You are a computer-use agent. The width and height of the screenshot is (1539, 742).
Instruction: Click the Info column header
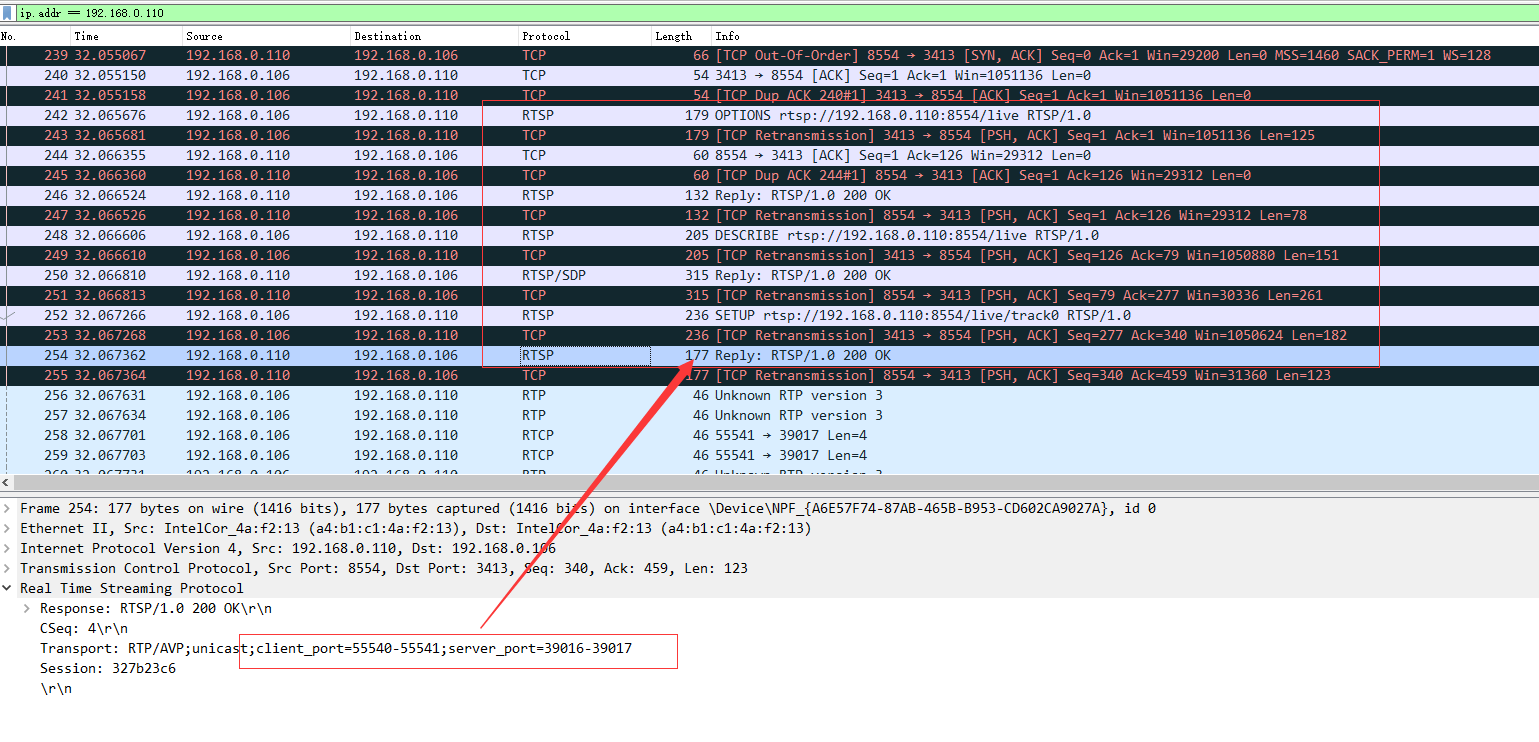[1125, 36]
